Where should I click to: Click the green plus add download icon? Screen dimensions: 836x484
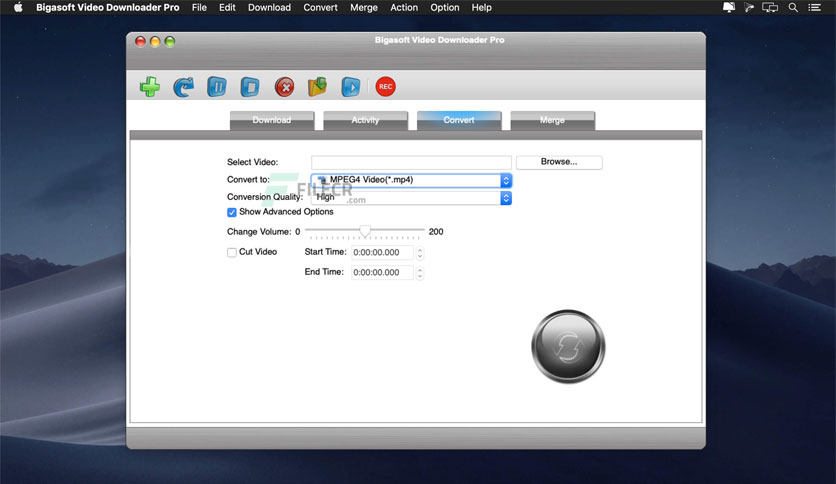pos(150,86)
